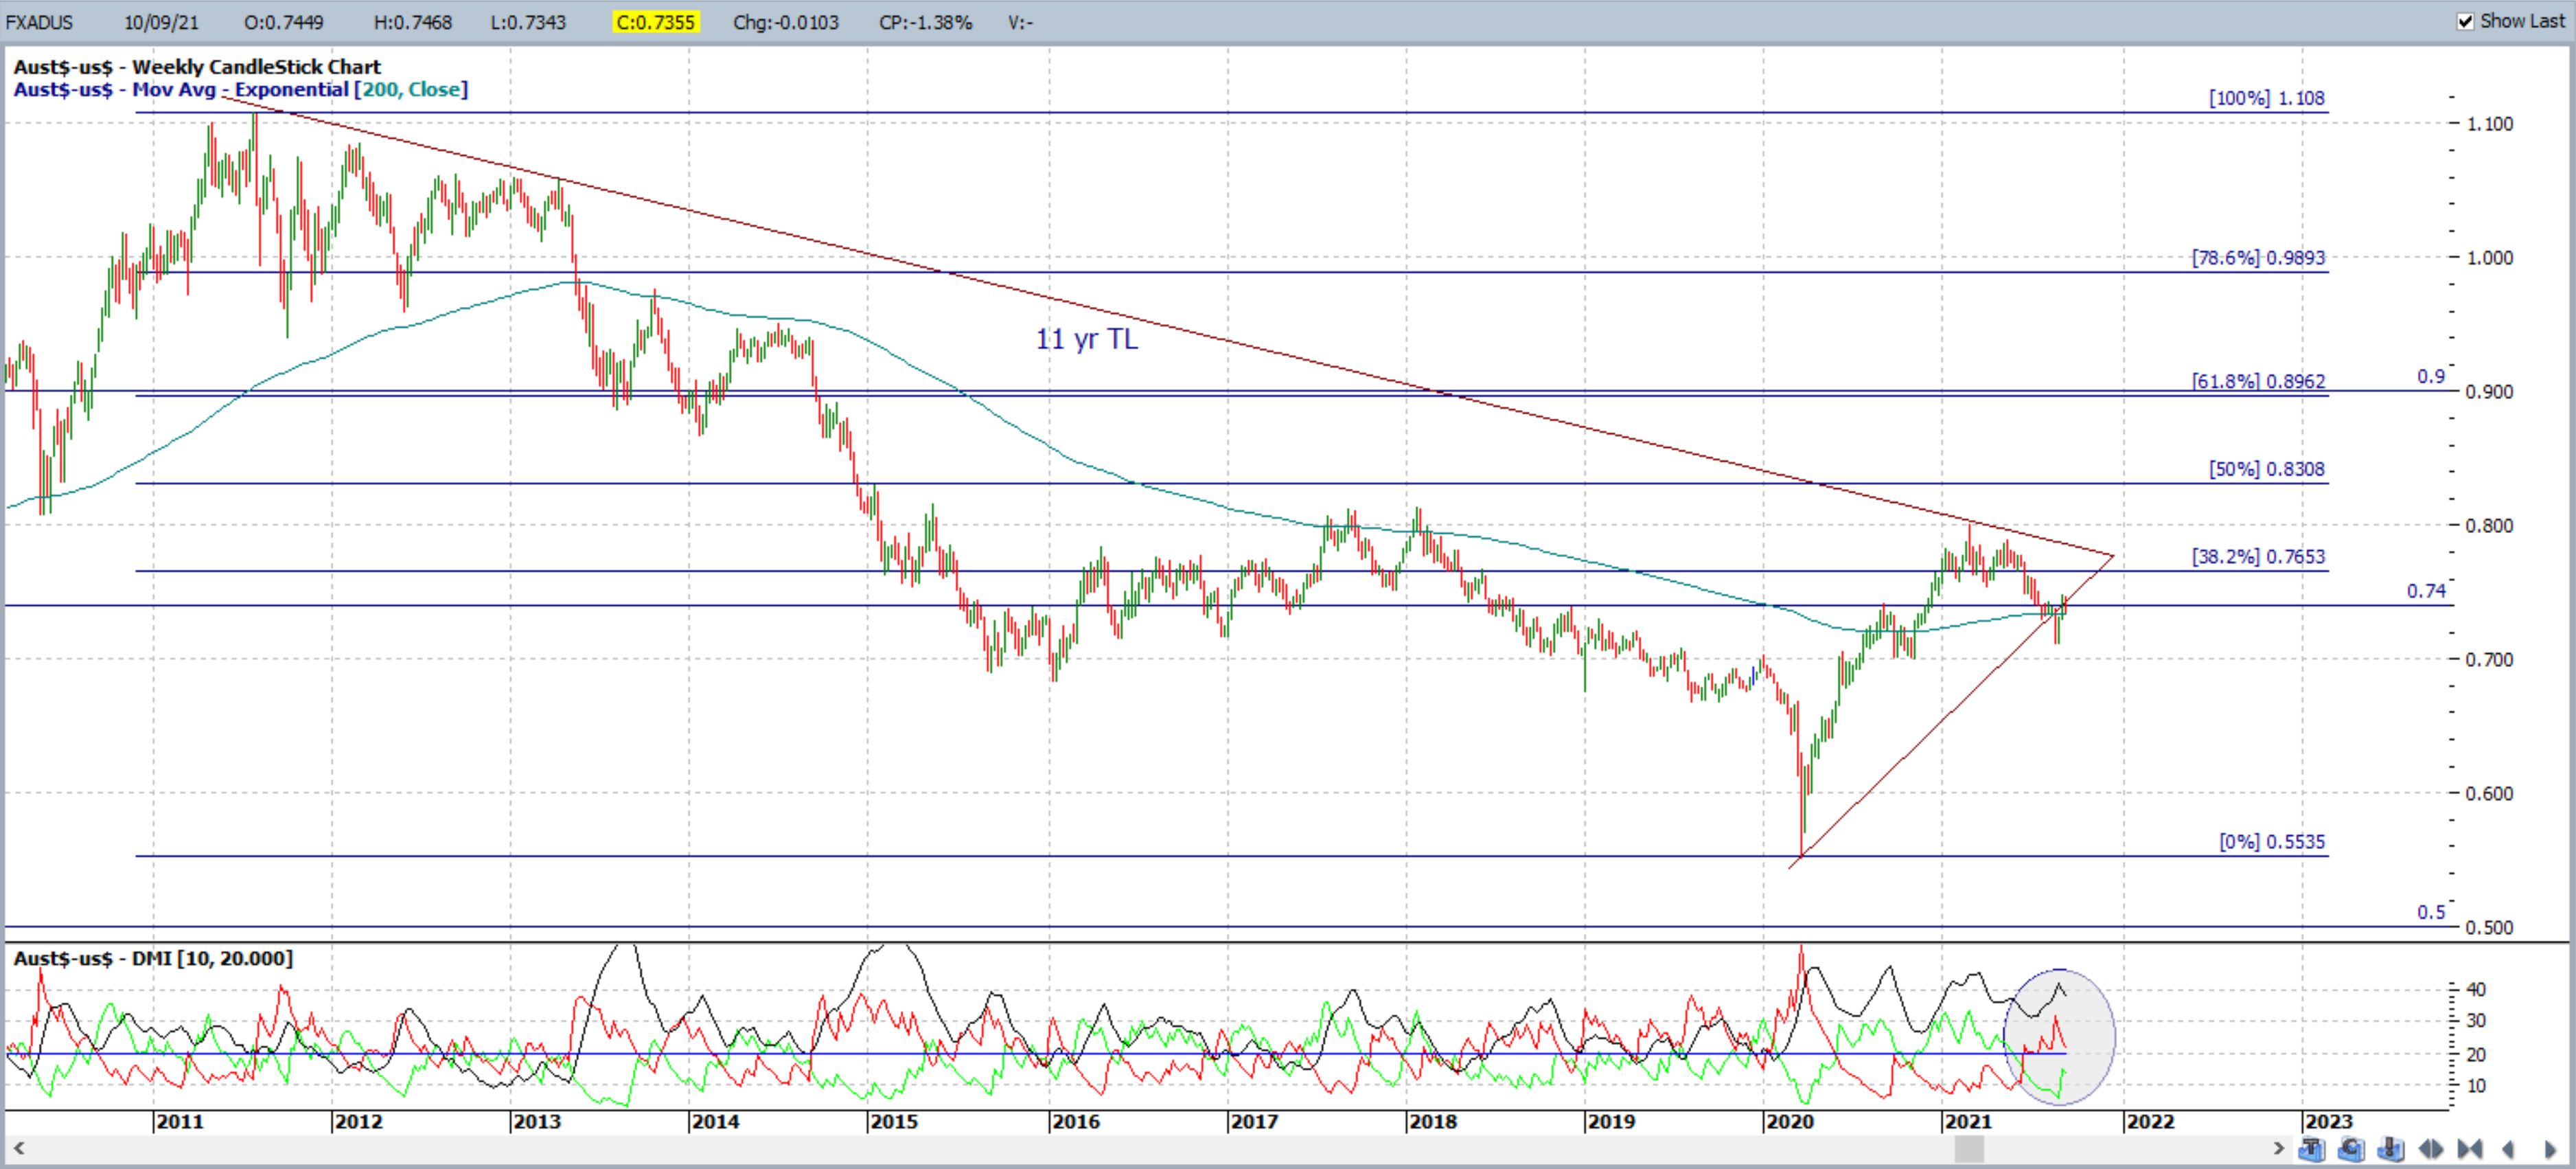Click the [78.6%] 0.9893 Fibonacci label

[2259, 257]
